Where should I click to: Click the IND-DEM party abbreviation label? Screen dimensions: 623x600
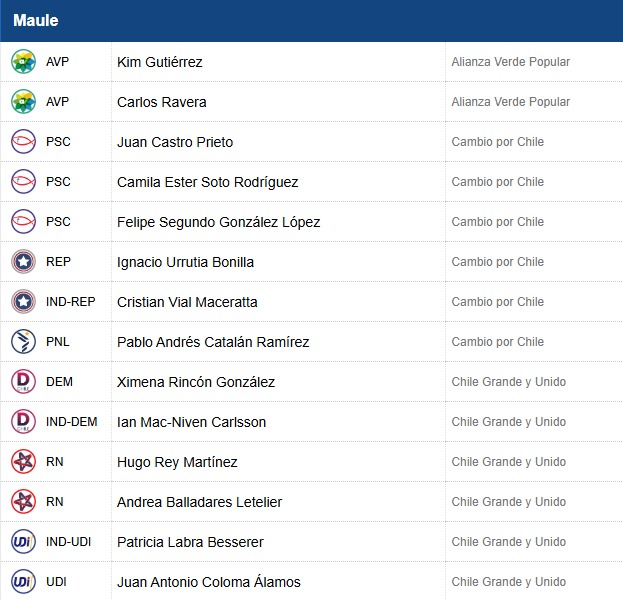click(x=72, y=422)
